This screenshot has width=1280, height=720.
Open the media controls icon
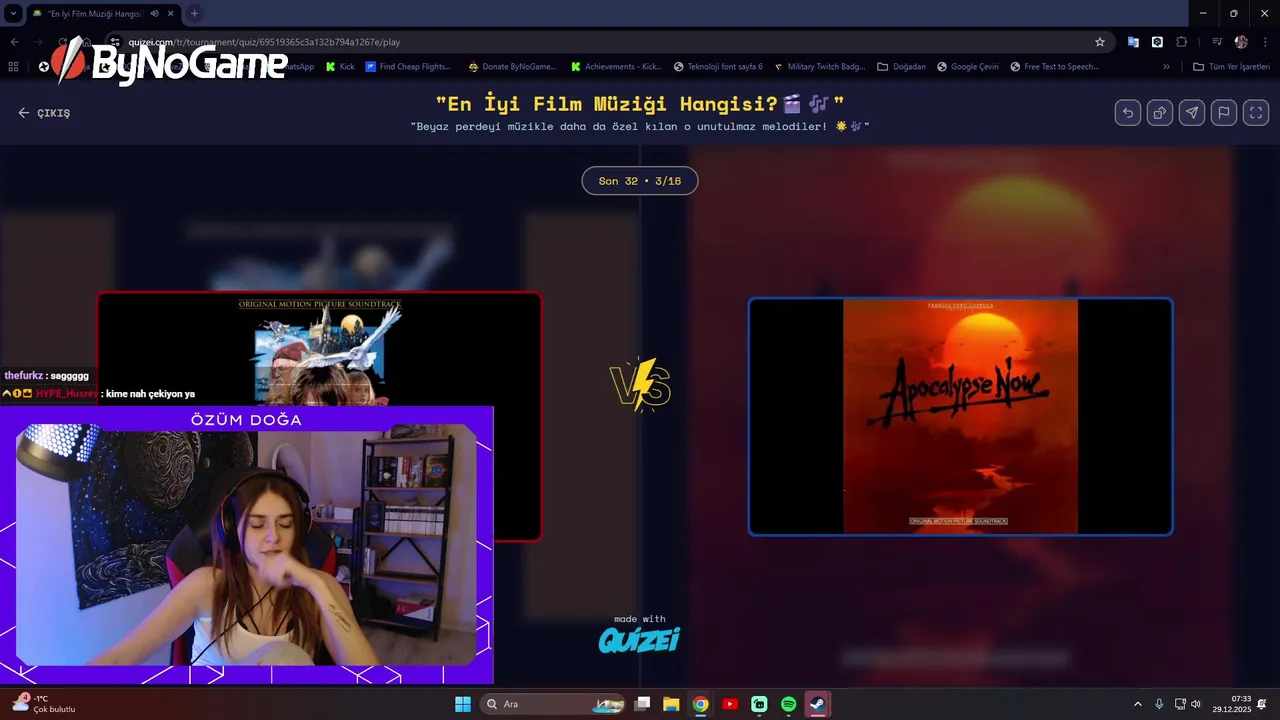1217,42
